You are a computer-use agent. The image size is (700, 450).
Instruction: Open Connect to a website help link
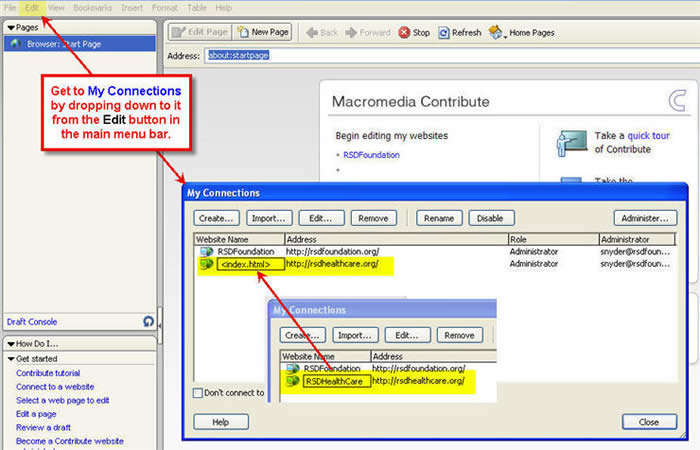click(55, 387)
